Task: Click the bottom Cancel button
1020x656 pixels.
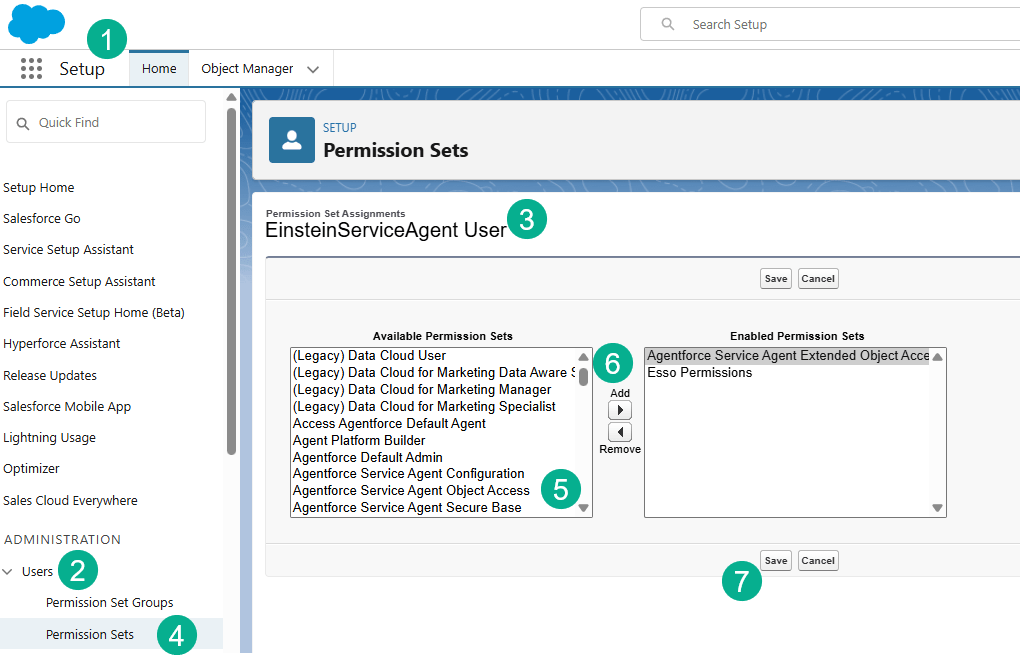Action: click(817, 561)
